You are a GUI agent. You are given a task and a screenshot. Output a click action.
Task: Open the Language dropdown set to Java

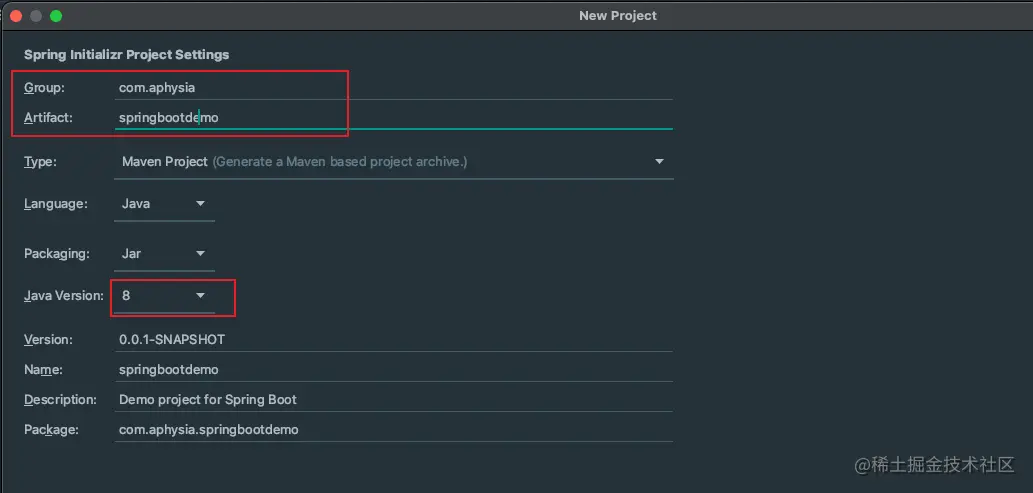click(164, 204)
